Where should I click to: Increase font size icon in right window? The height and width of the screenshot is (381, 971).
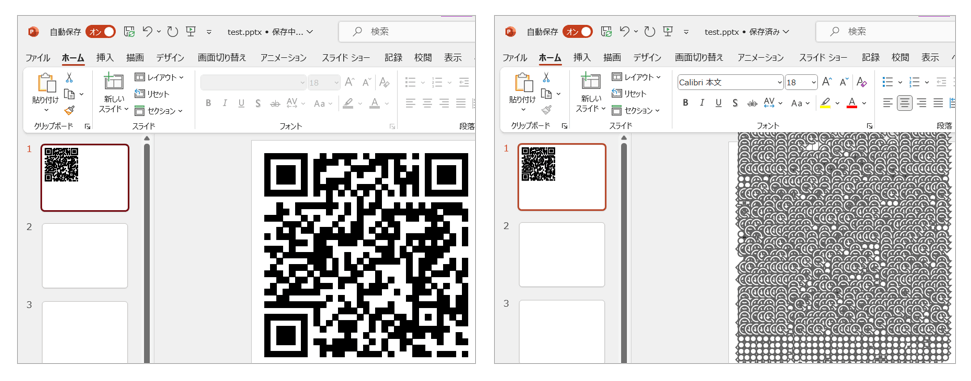(827, 82)
